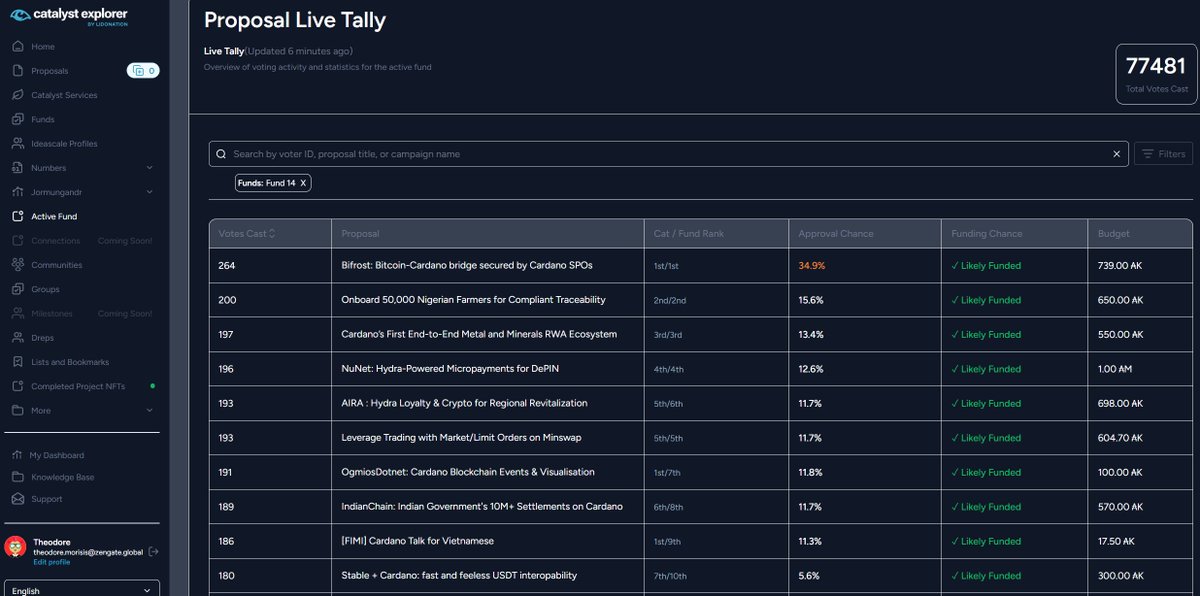Click Theodore's profile avatar
Image resolution: width=1200 pixels, height=596 pixels.
click(15, 547)
